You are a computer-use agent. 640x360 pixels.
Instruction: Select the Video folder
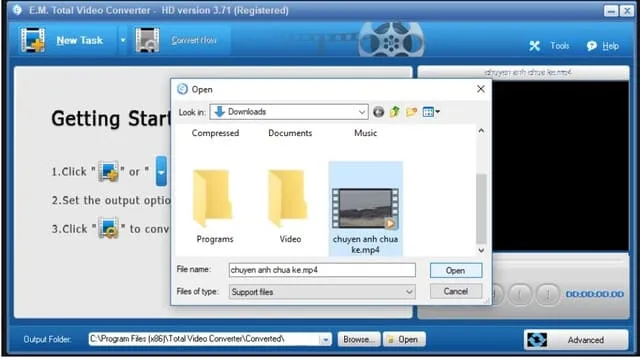coord(290,207)
